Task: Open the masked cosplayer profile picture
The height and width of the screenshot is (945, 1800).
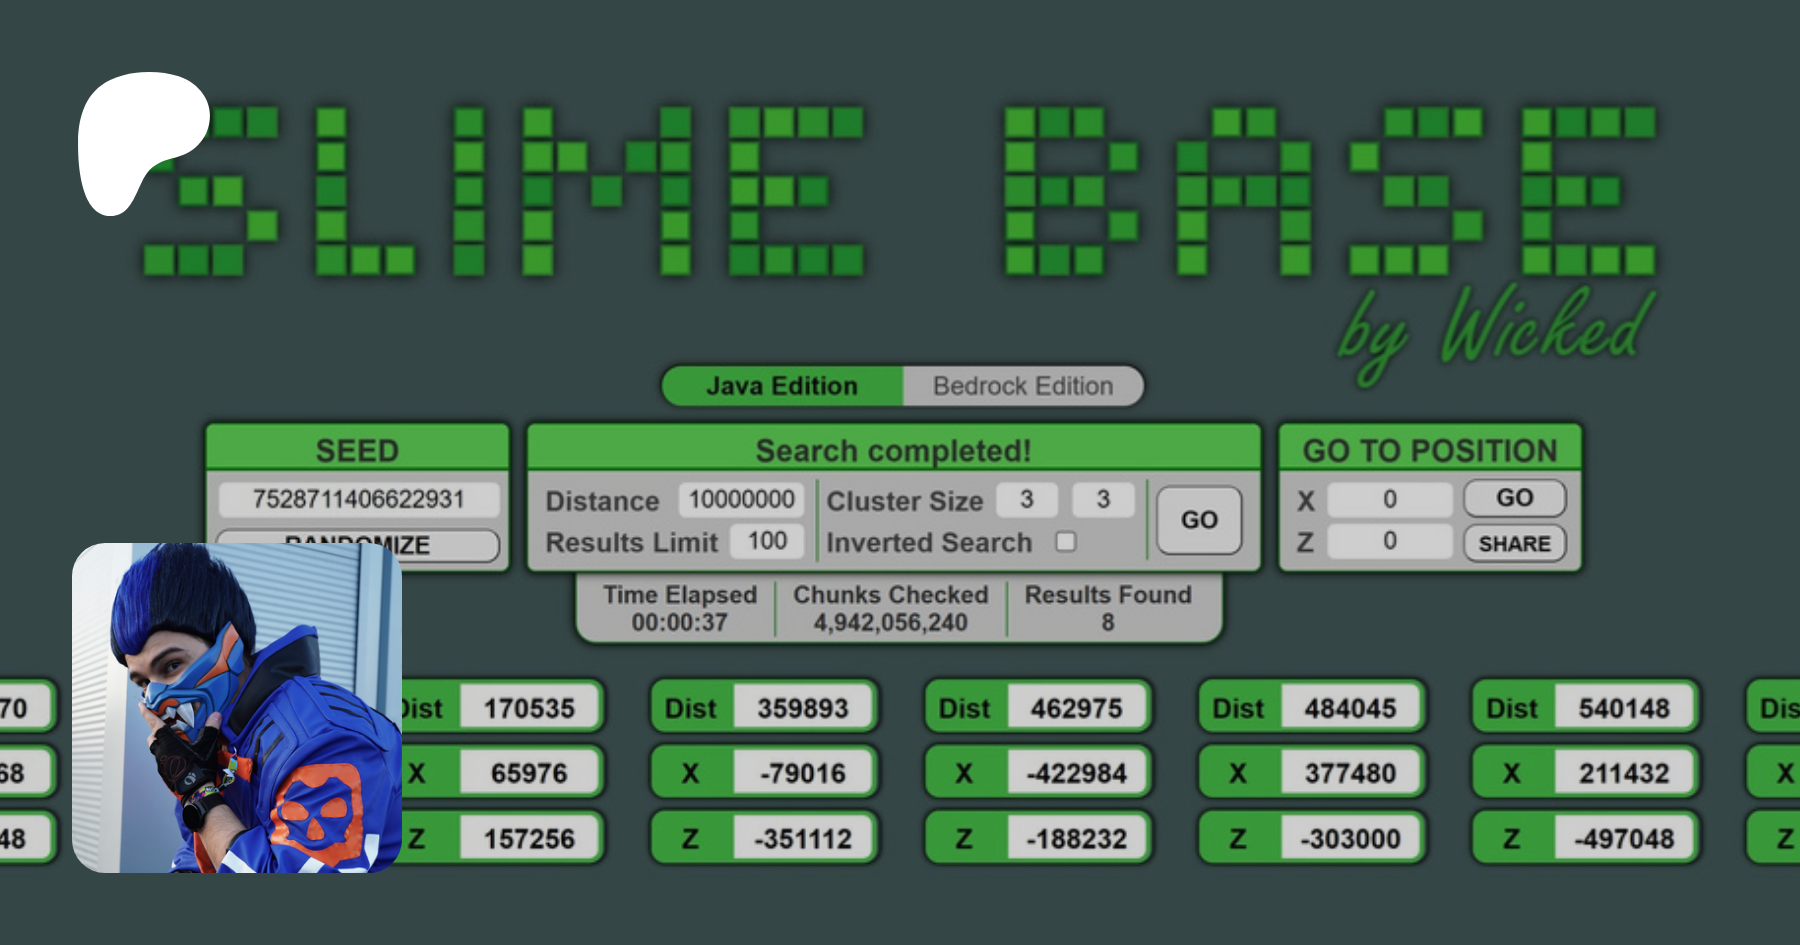Action: coord(237,707)
